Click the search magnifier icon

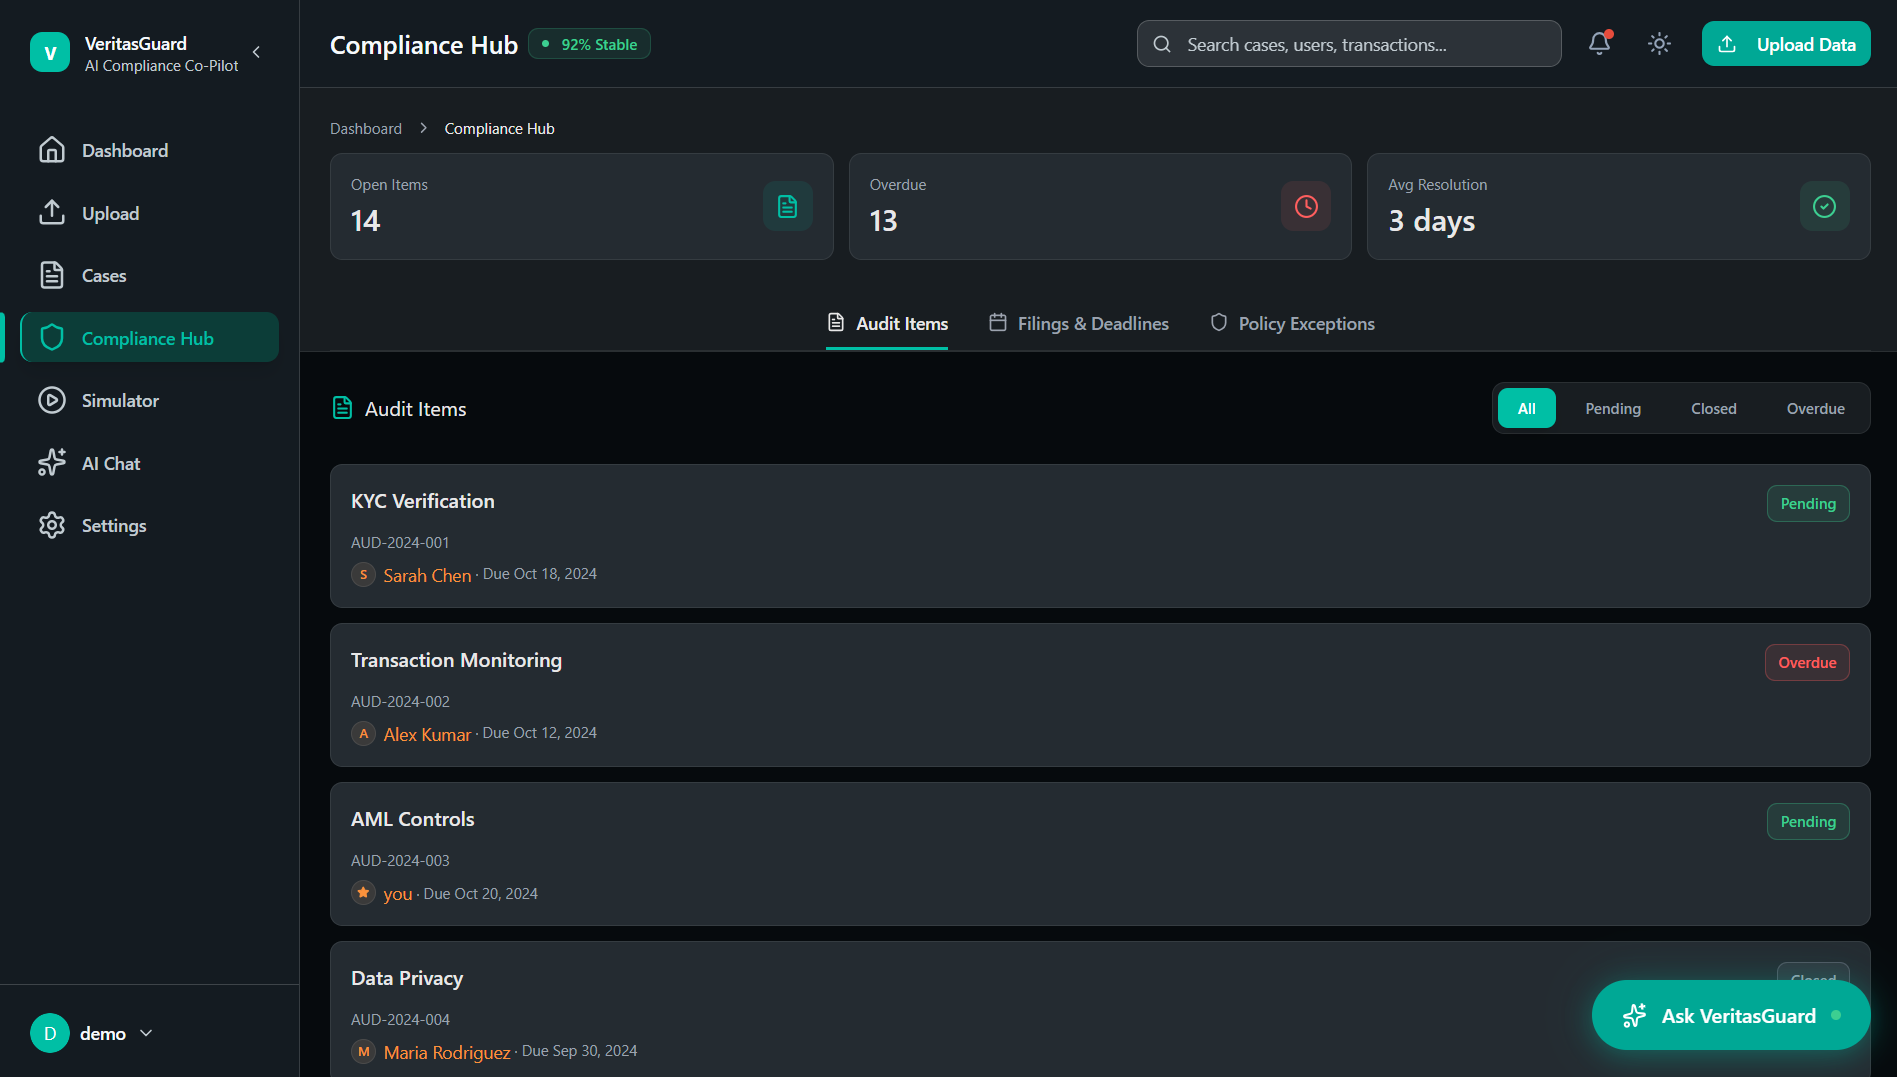tap(1162, 44)
